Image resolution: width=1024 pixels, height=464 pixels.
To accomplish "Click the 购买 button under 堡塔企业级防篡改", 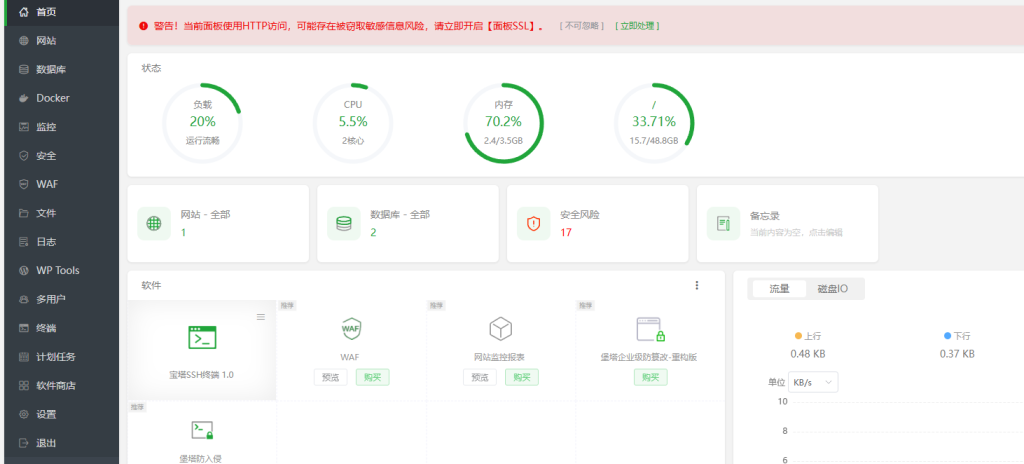I will [x=651, y=377].
